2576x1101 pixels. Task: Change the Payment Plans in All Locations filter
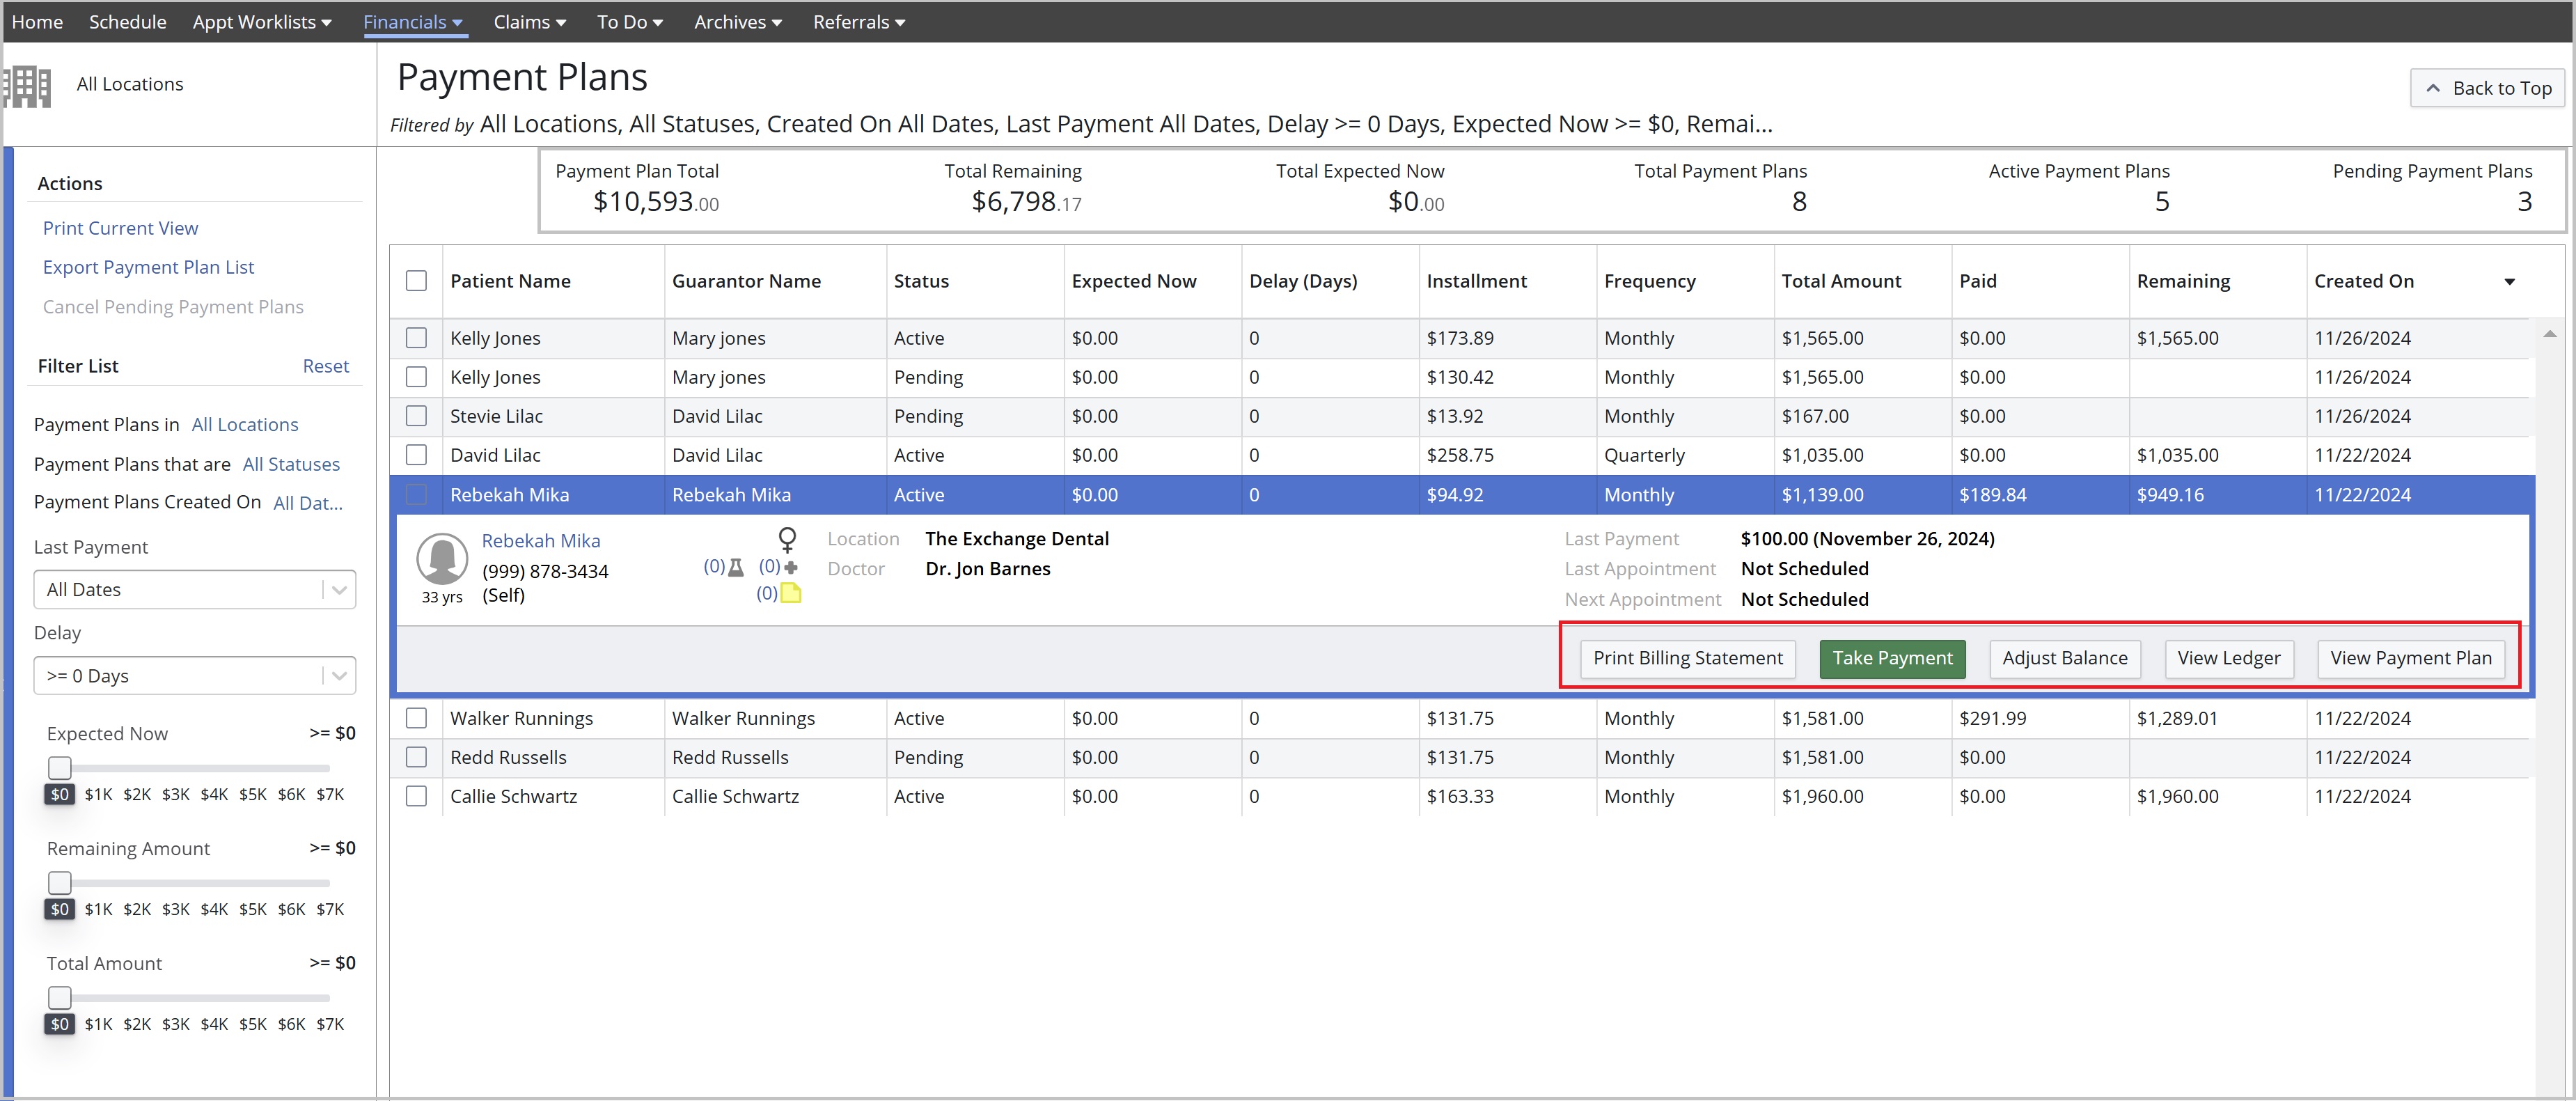pos(245,425)
